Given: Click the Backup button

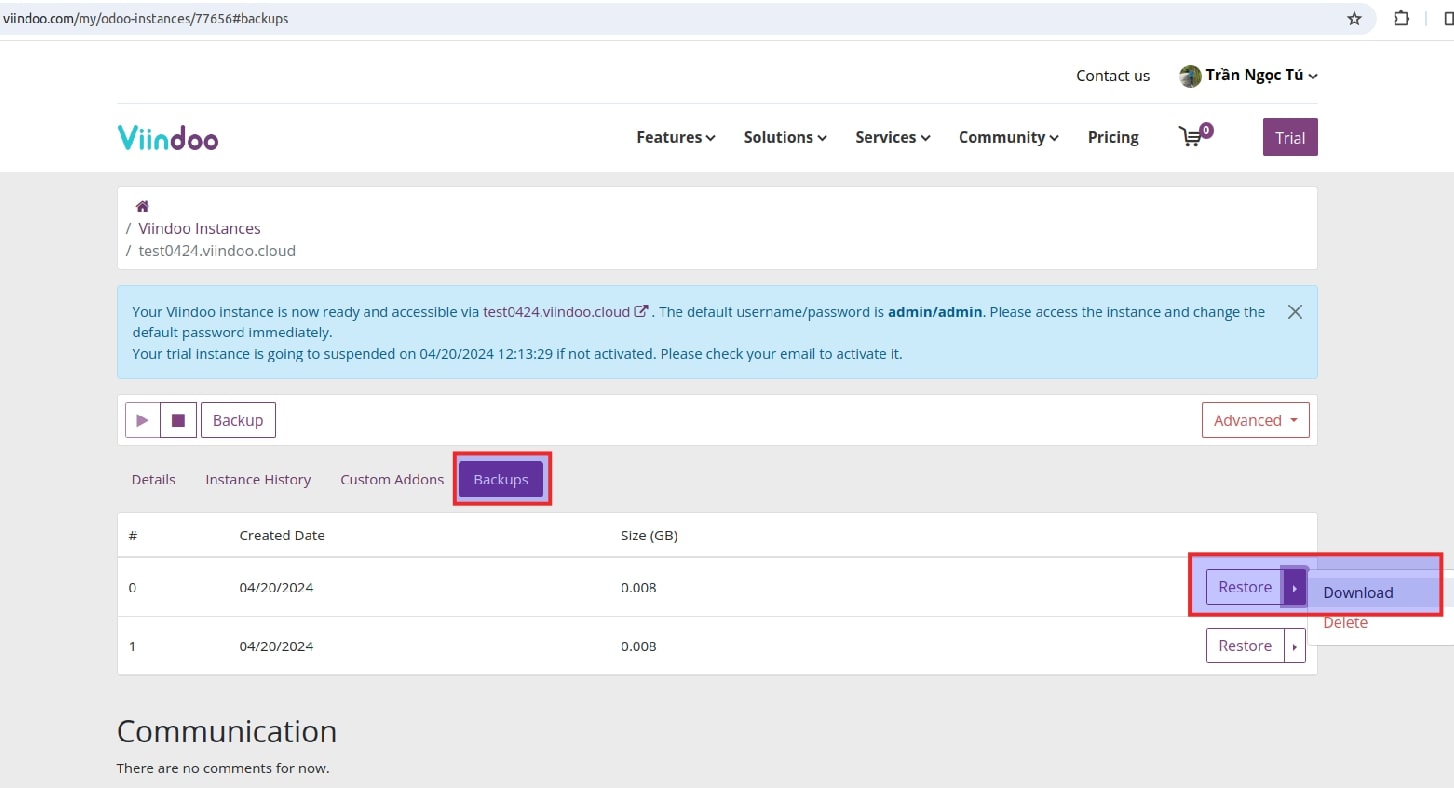Looking at the screenshot, I should [x=238, y=420].
